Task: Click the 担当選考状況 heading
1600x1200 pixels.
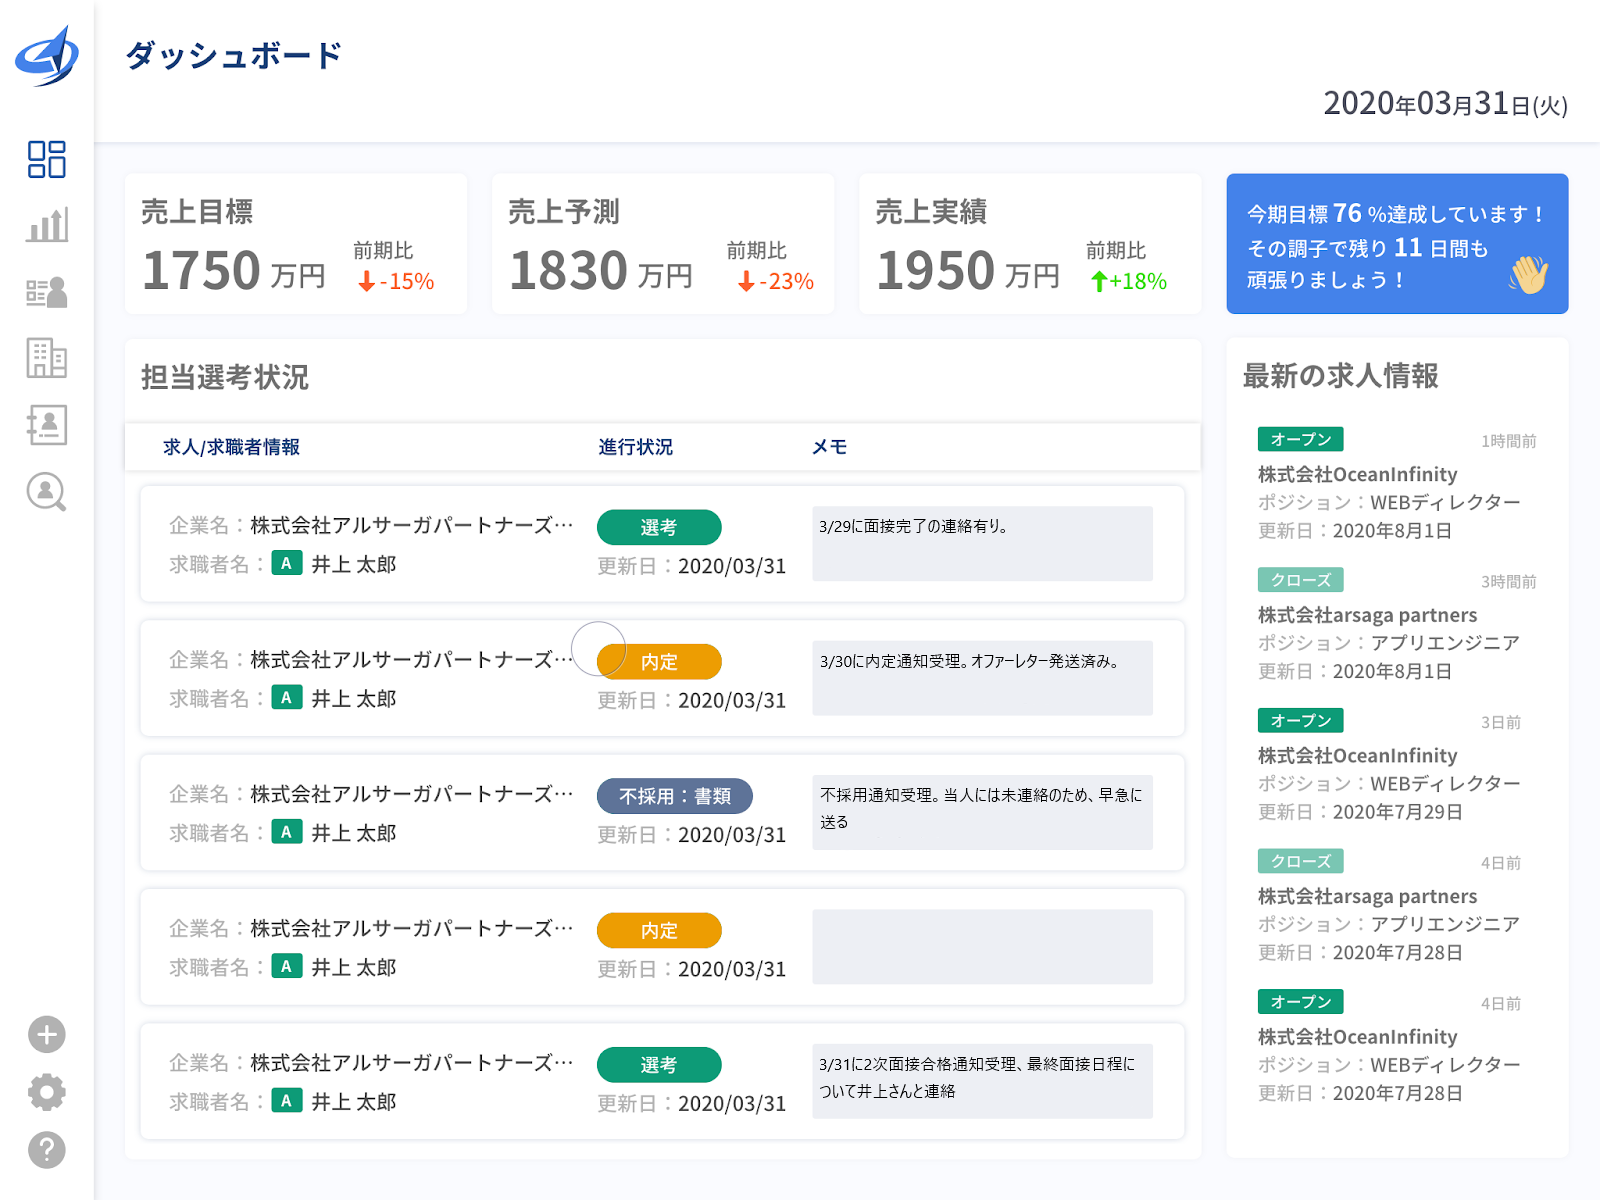Action: point(225,377)
